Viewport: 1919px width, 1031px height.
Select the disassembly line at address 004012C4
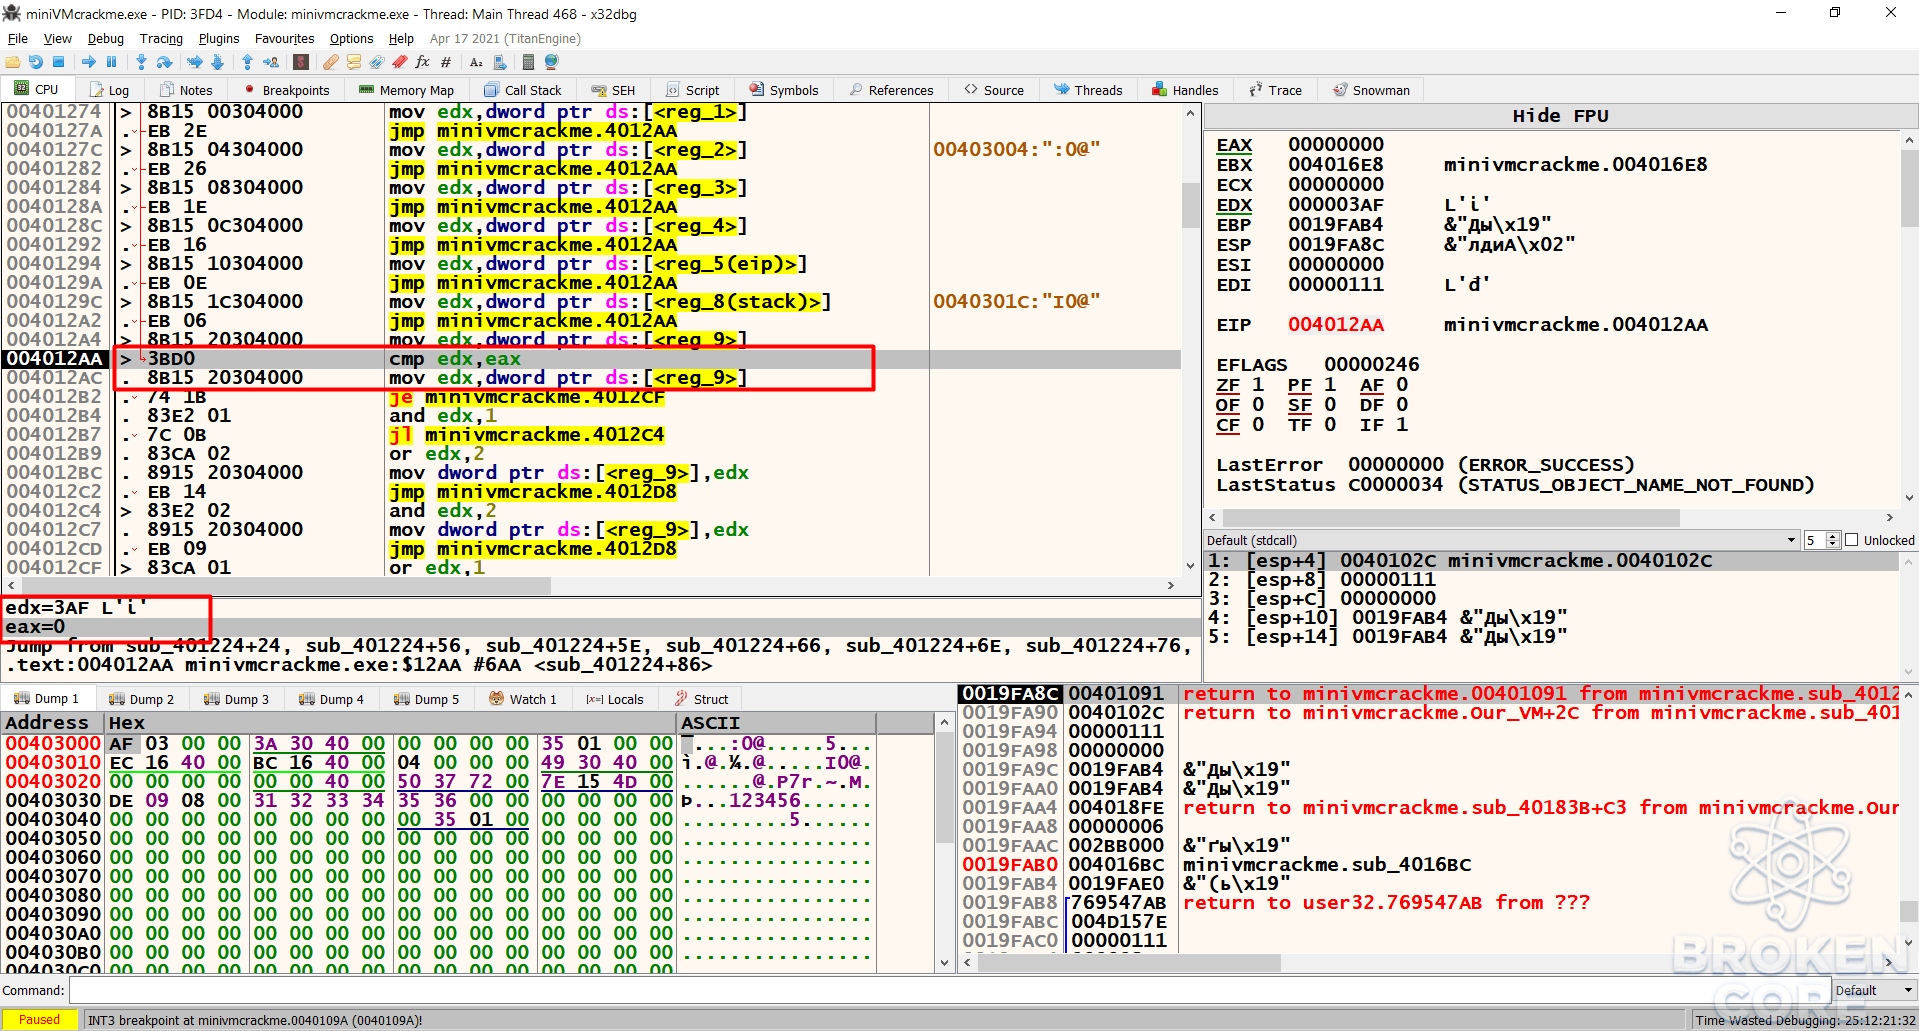590,511
